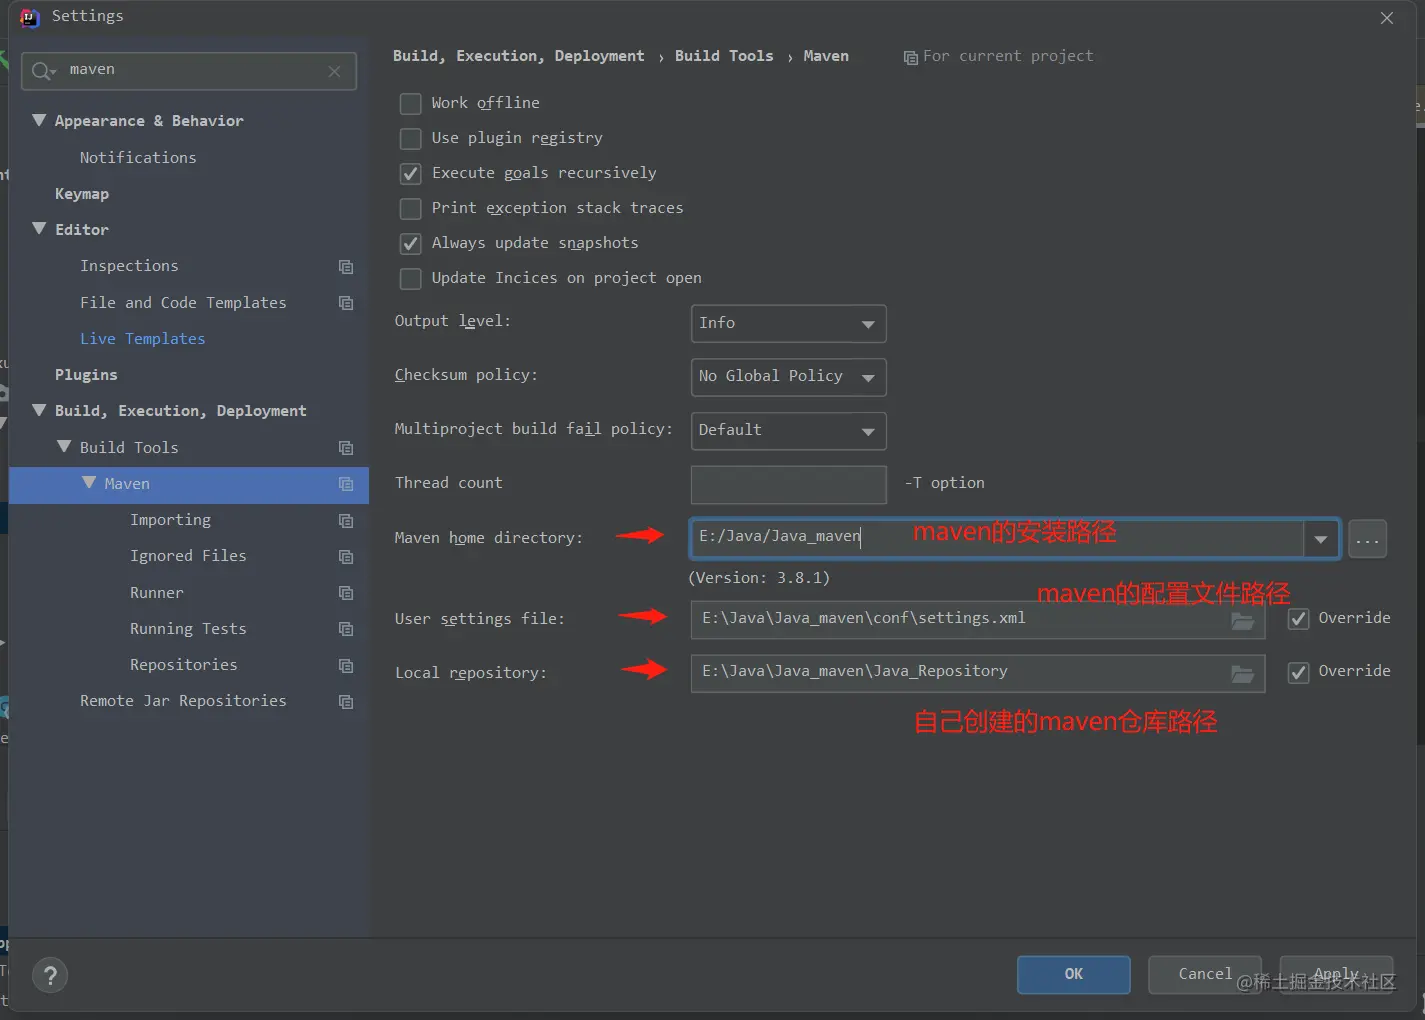
Task: Click Build Tools in breadcrumb
Action: click(x=724, y=57)
